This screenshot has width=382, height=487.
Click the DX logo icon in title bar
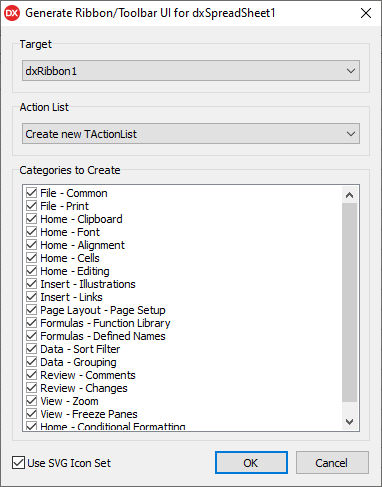(12, 13)
